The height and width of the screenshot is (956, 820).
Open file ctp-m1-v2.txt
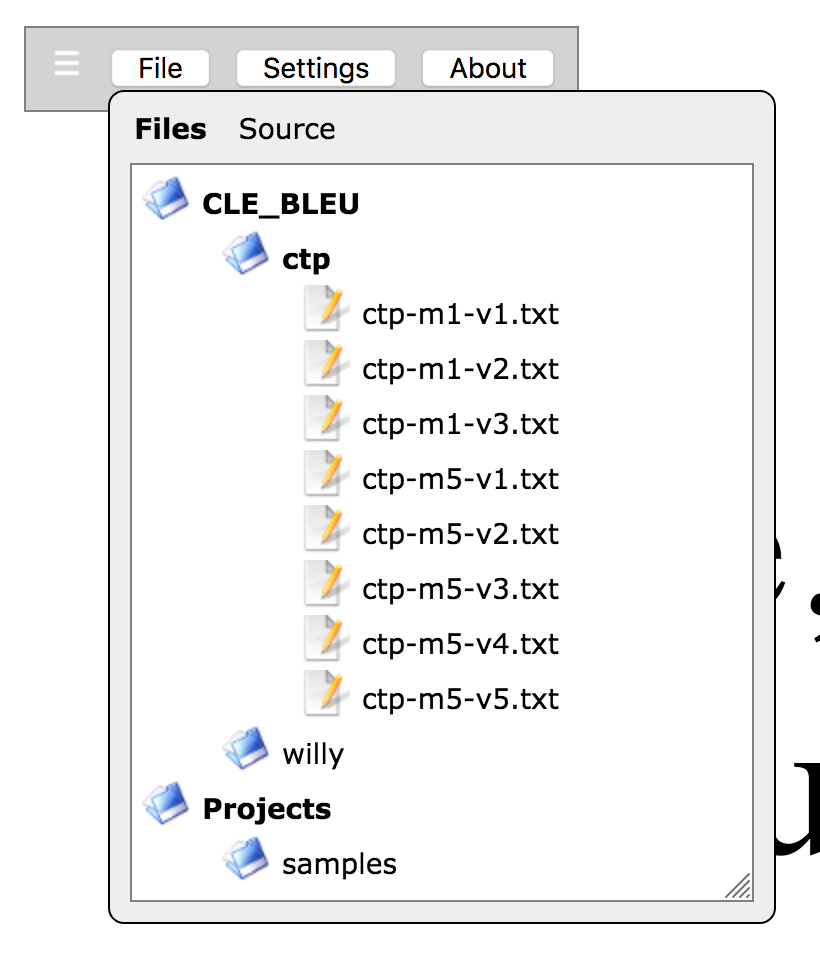[x=460, y=369]
